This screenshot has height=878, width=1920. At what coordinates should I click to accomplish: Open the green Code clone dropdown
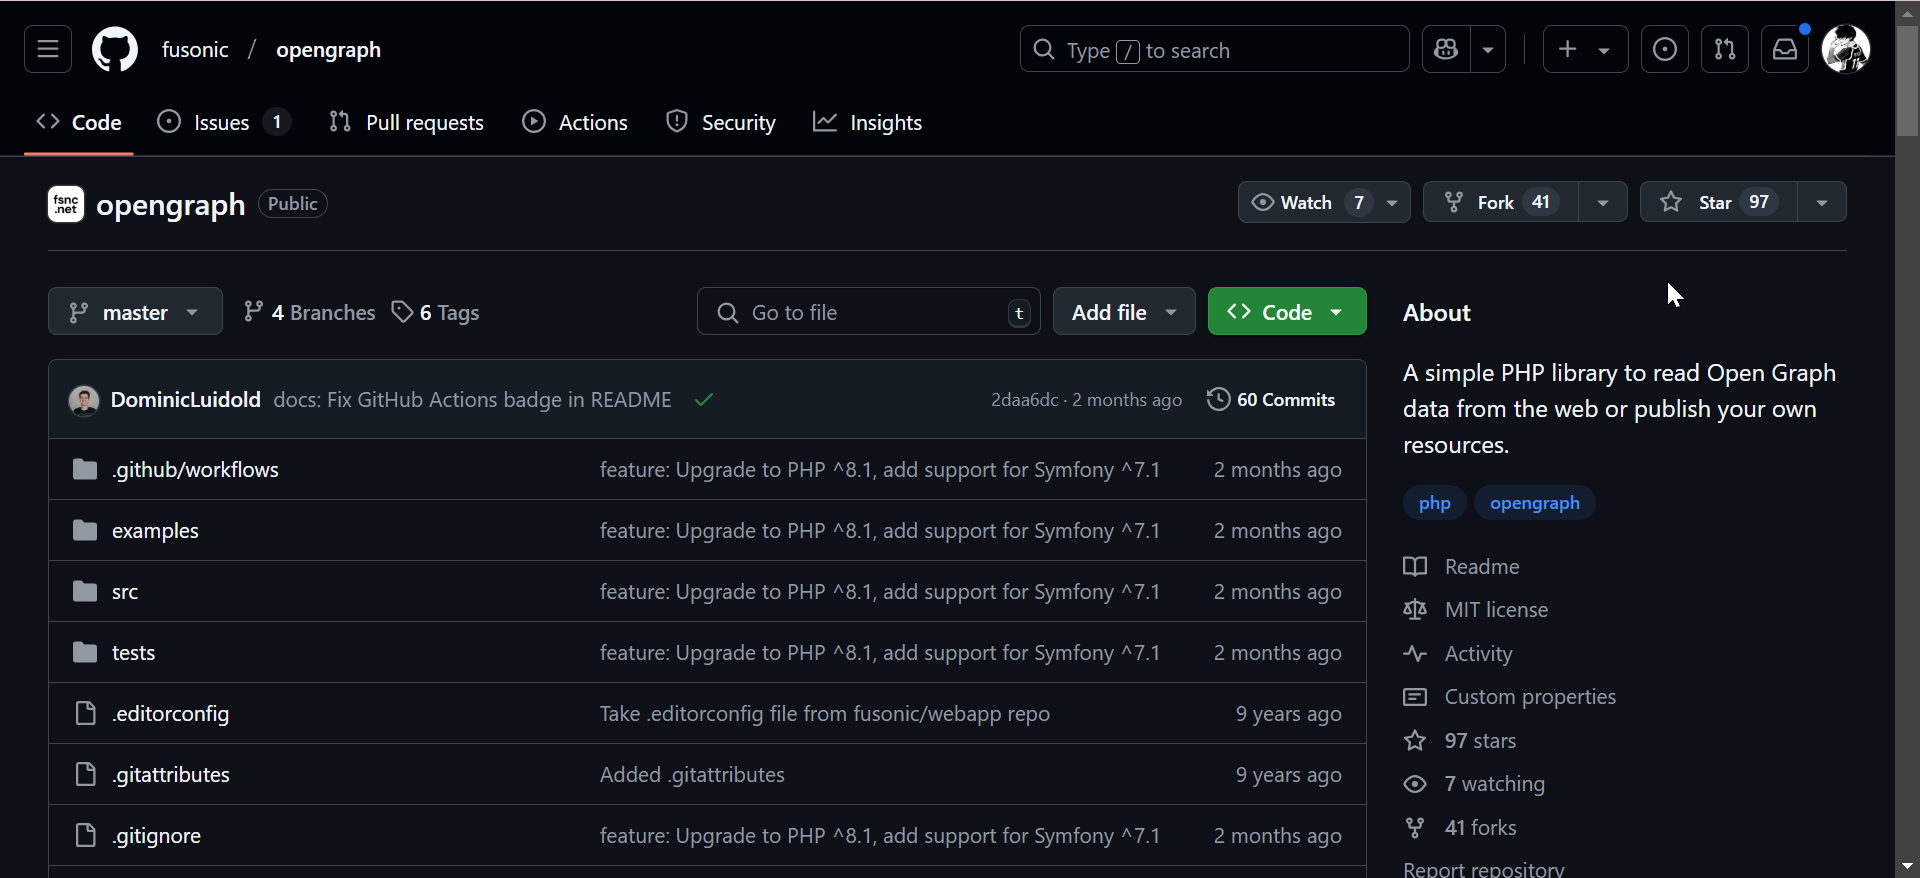tap(1287, 312)
